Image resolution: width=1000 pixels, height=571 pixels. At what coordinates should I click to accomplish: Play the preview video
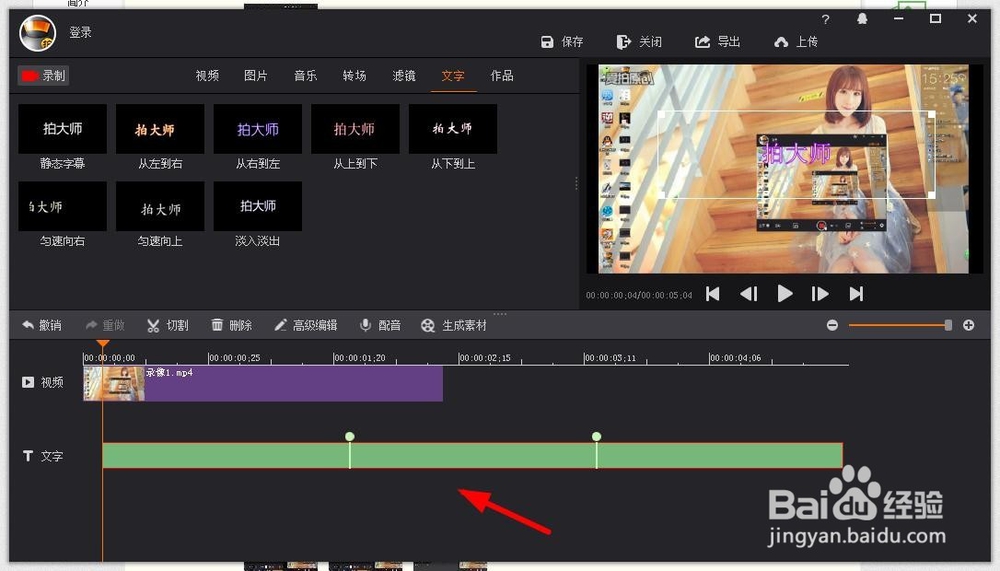[785, 293]
